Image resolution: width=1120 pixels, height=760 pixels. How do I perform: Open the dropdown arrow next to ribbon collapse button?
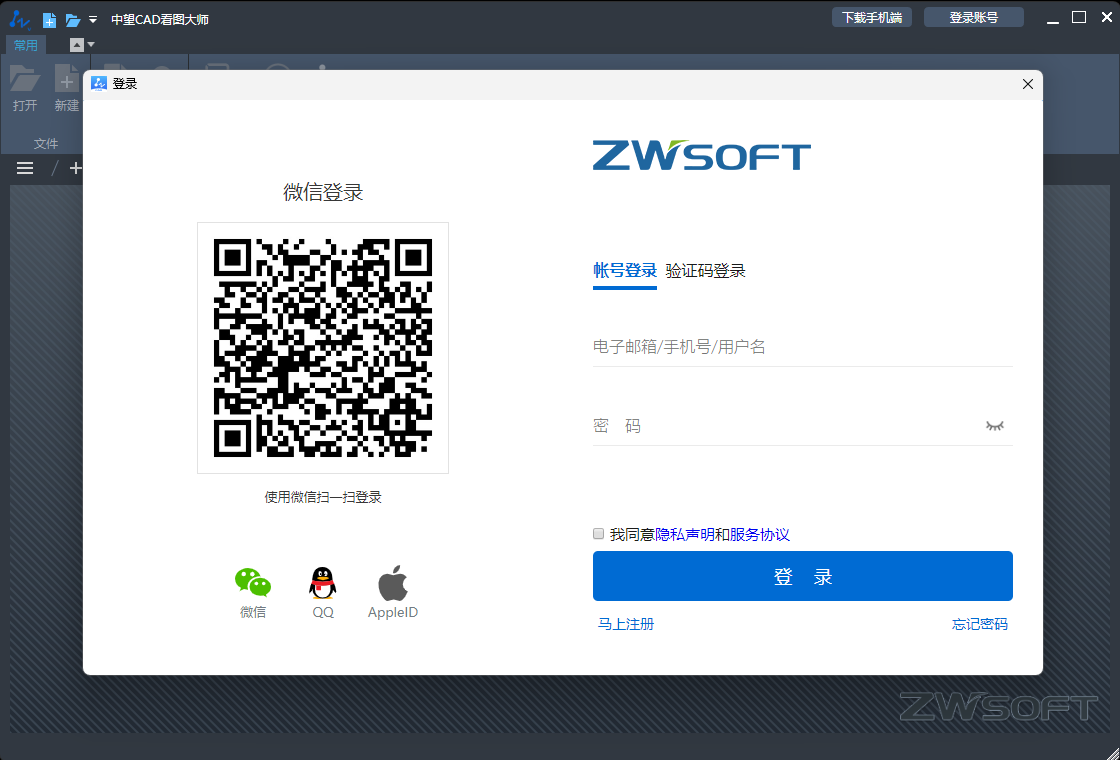(91, 45)
